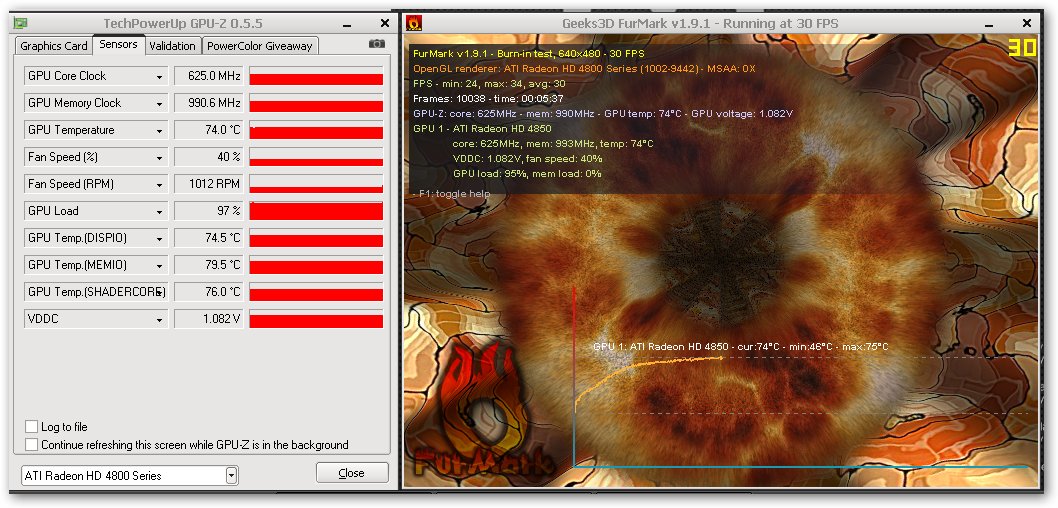This screenshot has height=508, width=1058.
Task: Click the yellow FPS counter in FurMark
Action: pos(1021,48)
